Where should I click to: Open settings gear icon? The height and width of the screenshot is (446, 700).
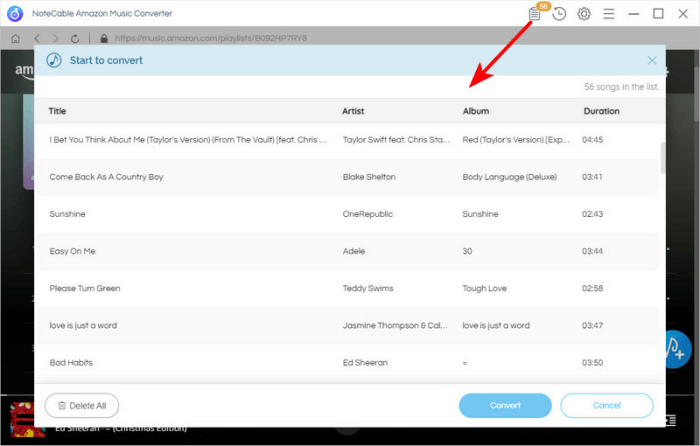click(584, 14)
